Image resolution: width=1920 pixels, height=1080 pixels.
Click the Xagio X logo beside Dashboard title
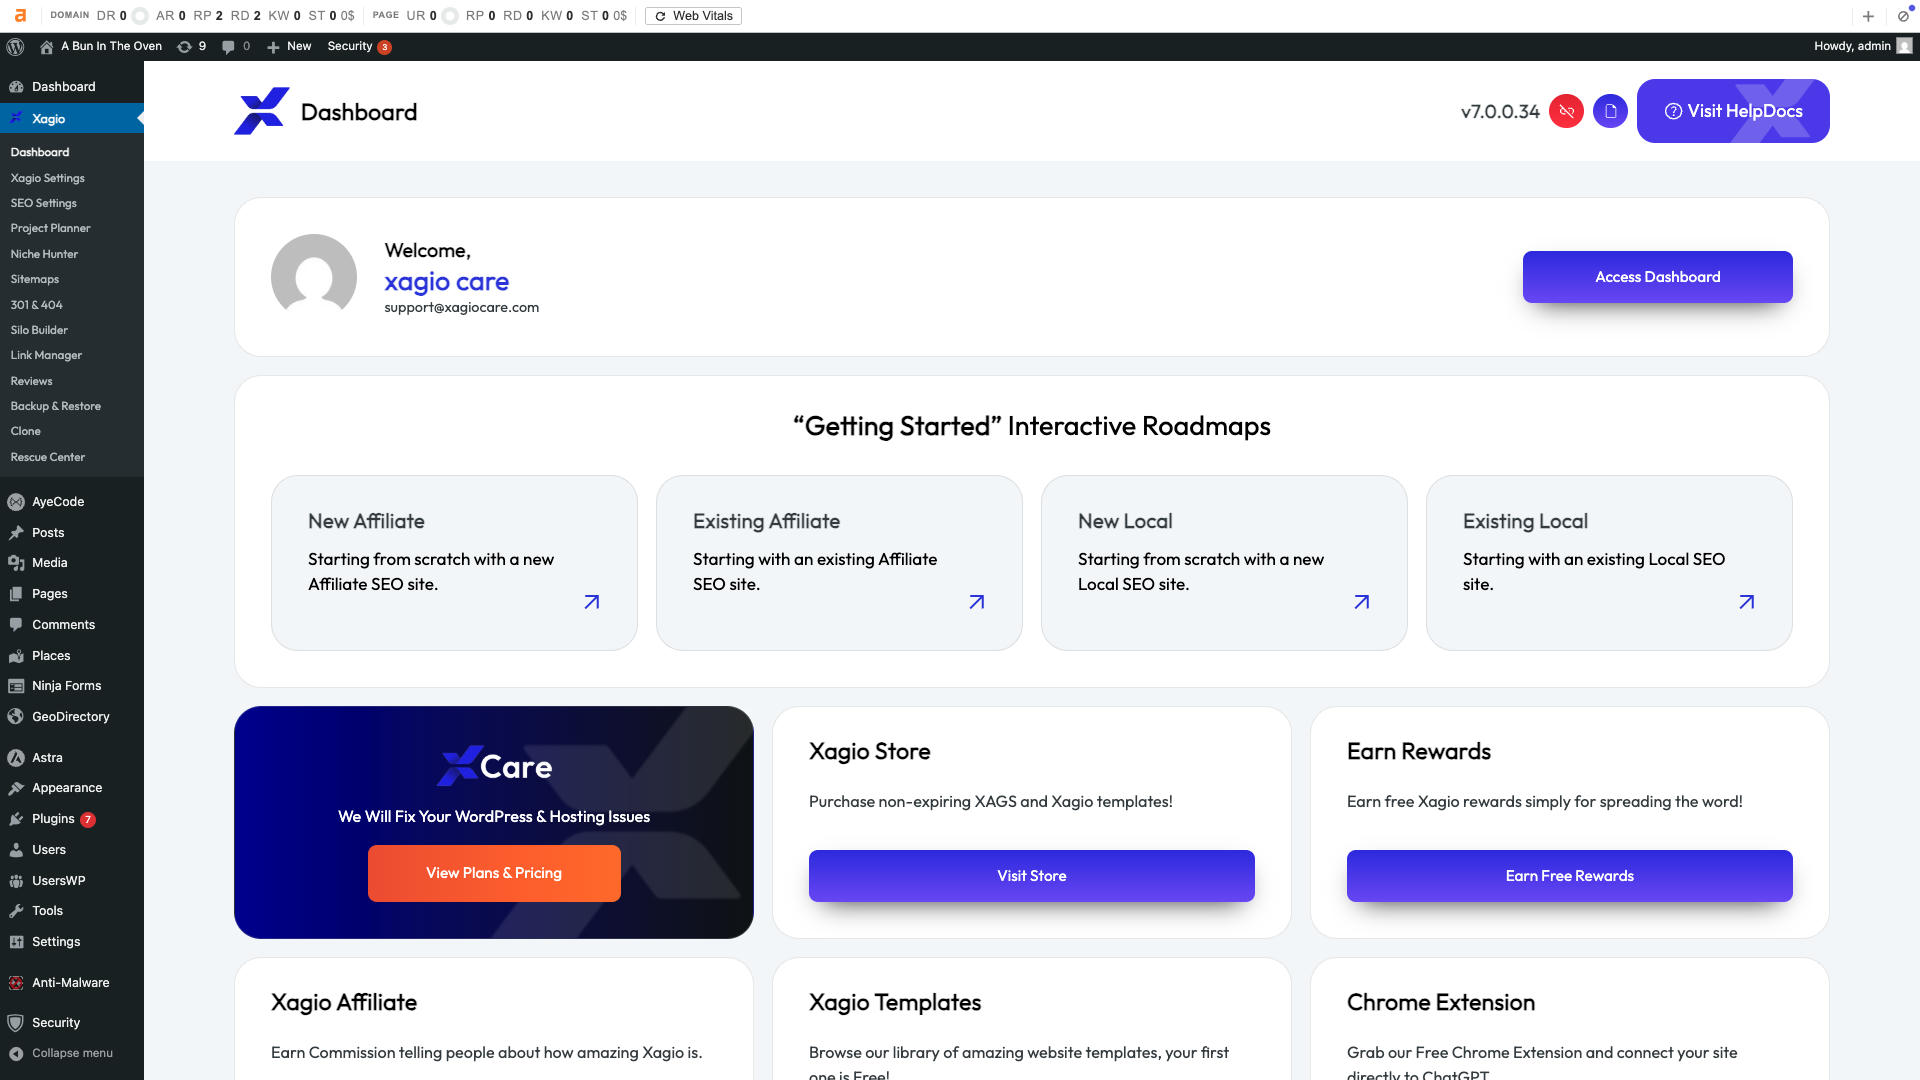(262, 111)
